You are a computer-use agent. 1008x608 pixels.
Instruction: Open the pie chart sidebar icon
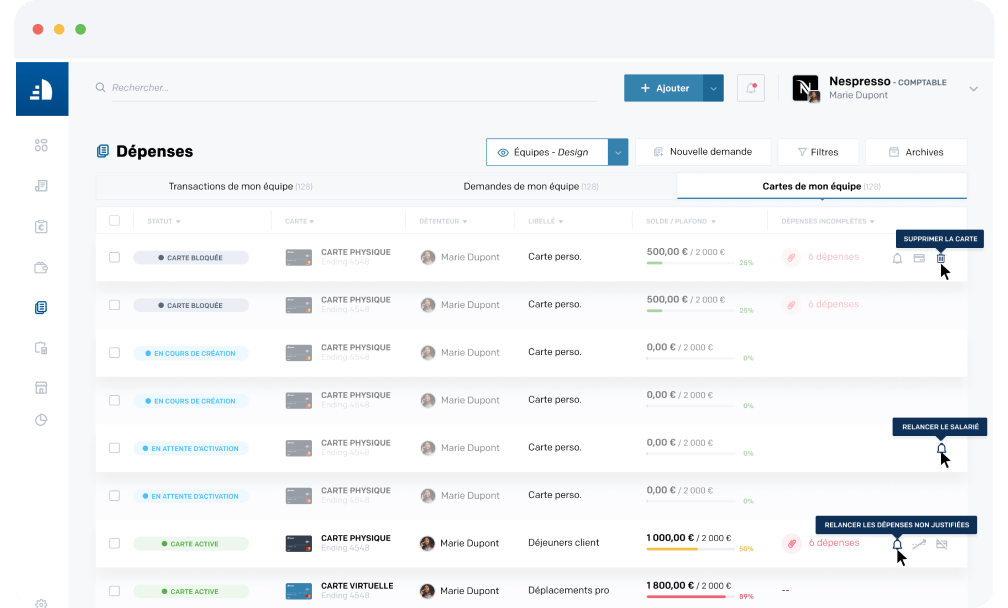tap(41, 420)
